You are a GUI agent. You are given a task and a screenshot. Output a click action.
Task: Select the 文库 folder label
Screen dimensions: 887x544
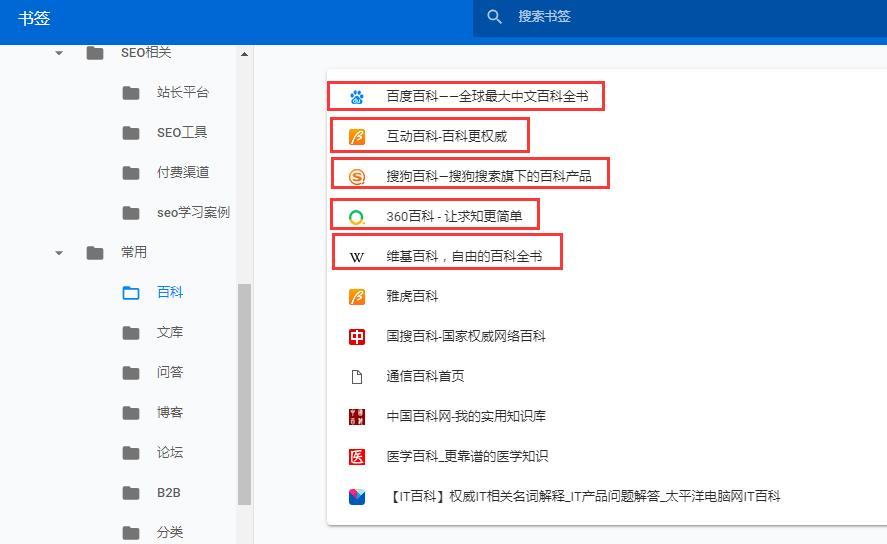coord(170,333)
